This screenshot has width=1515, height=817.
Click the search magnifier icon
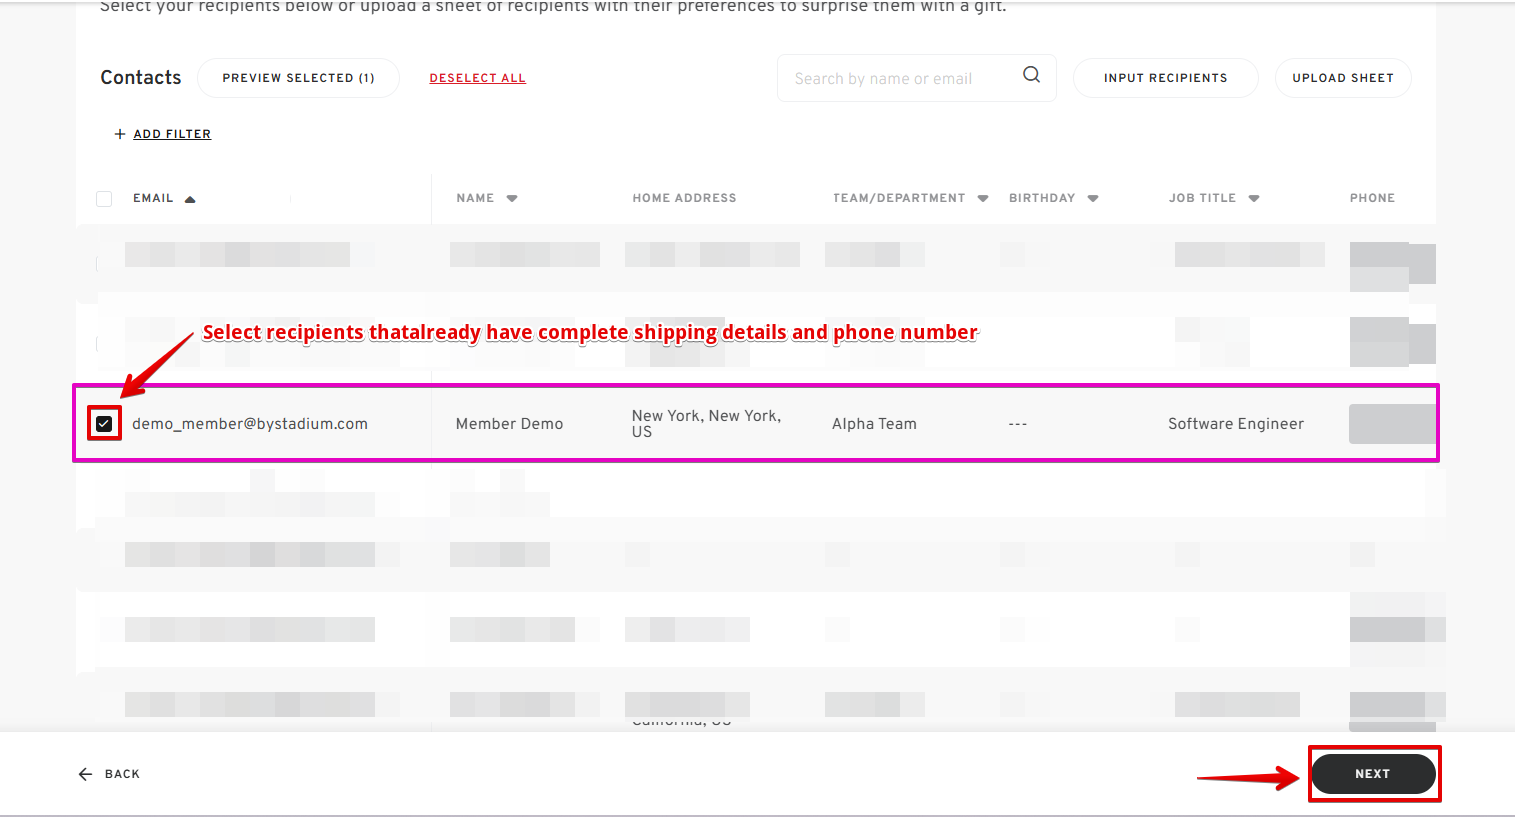[1031, 74]
